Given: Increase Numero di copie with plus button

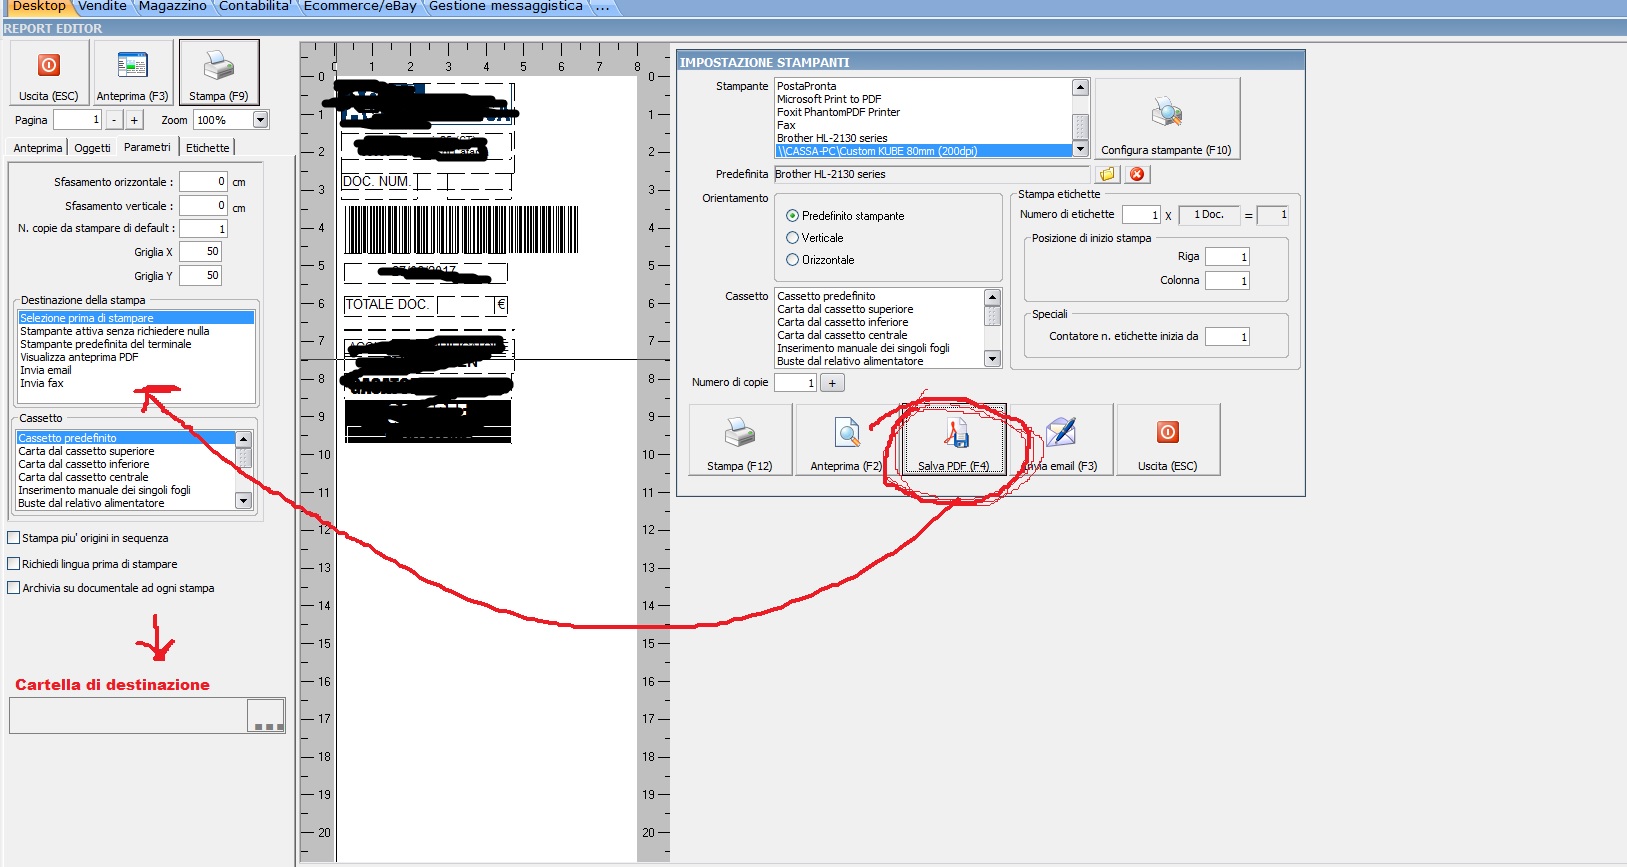Looking at the screenshot, I should point(832,383).
